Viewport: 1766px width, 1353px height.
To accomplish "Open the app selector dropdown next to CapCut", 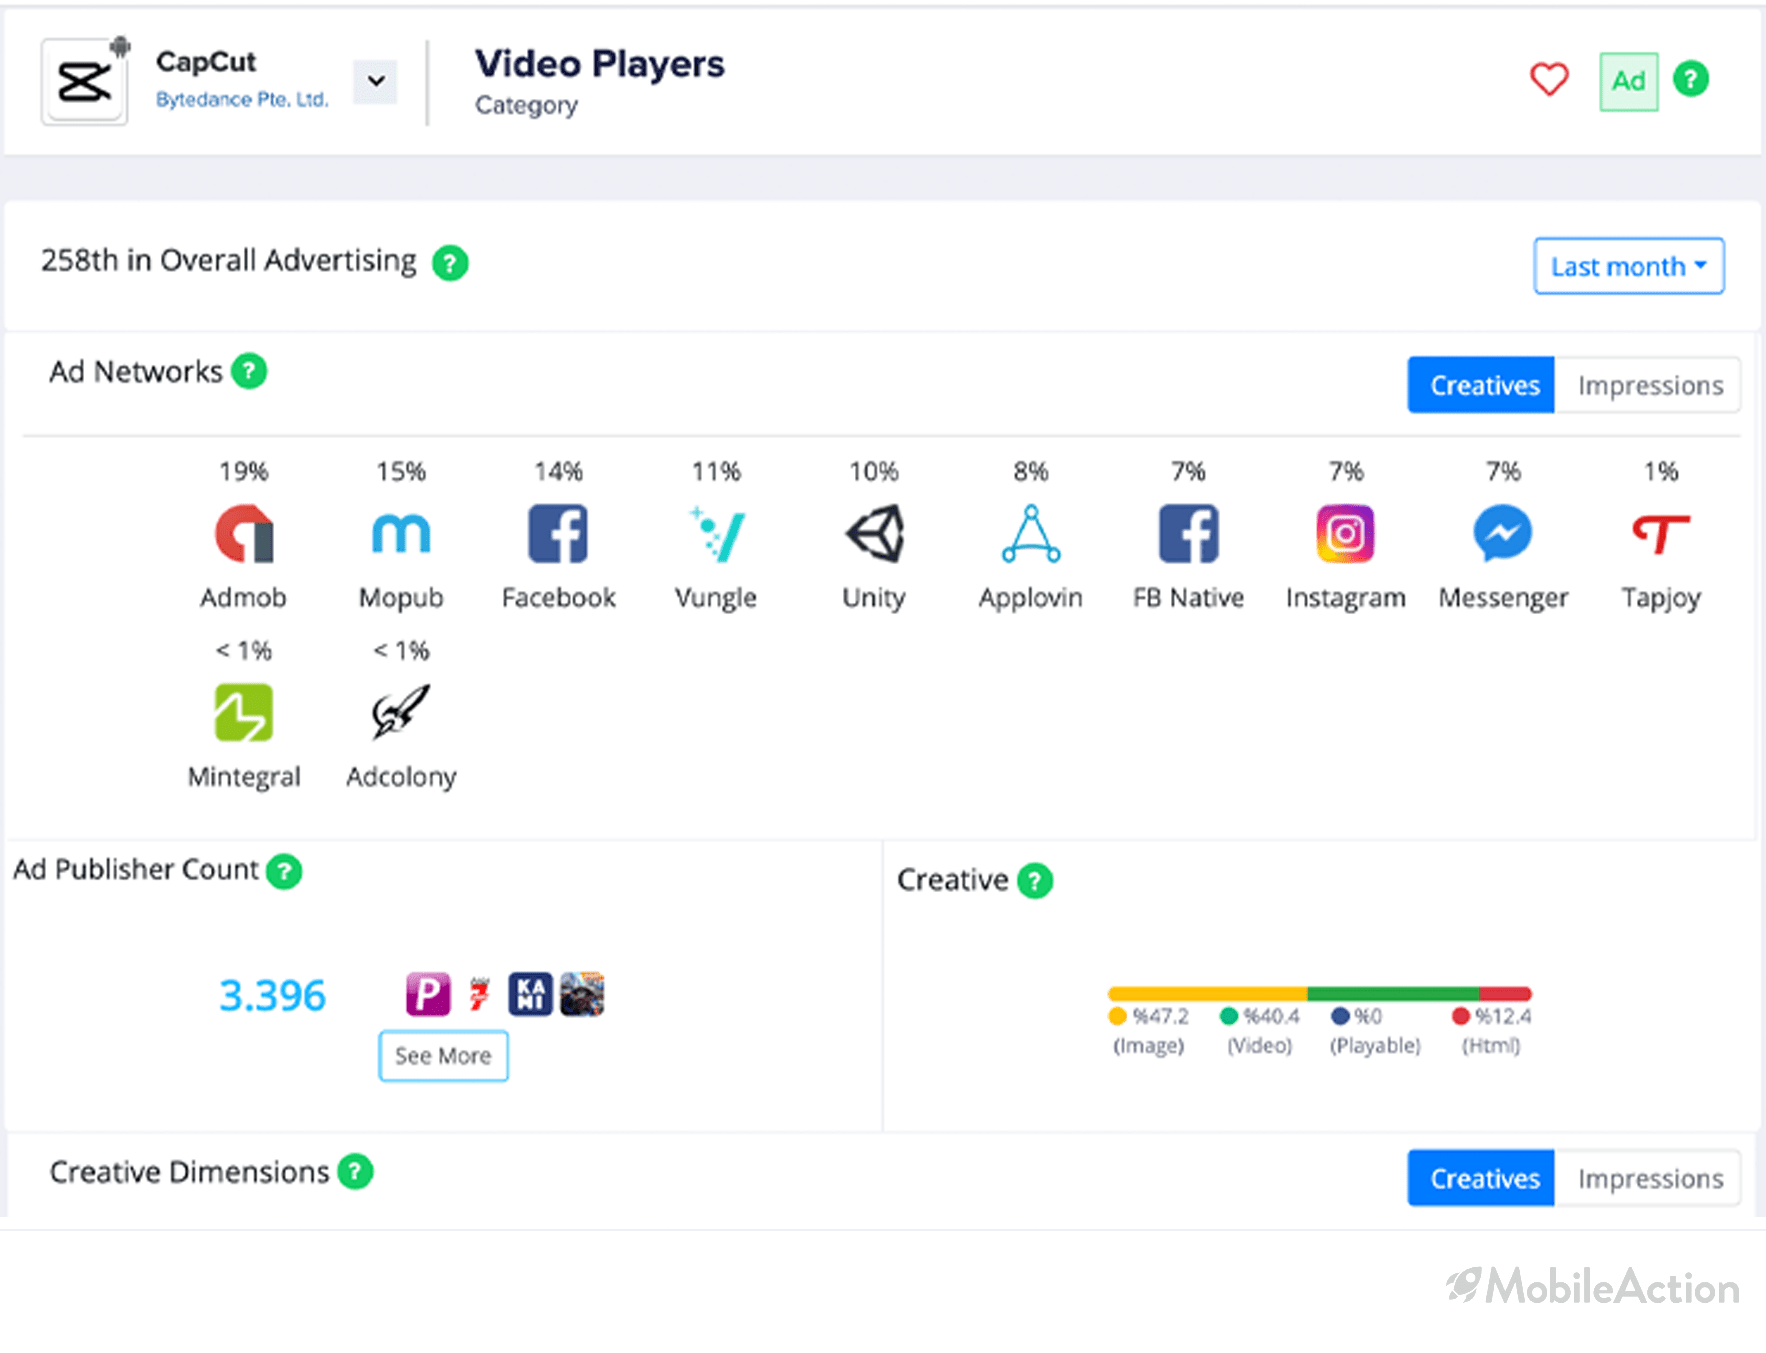I will click(376, 81).
